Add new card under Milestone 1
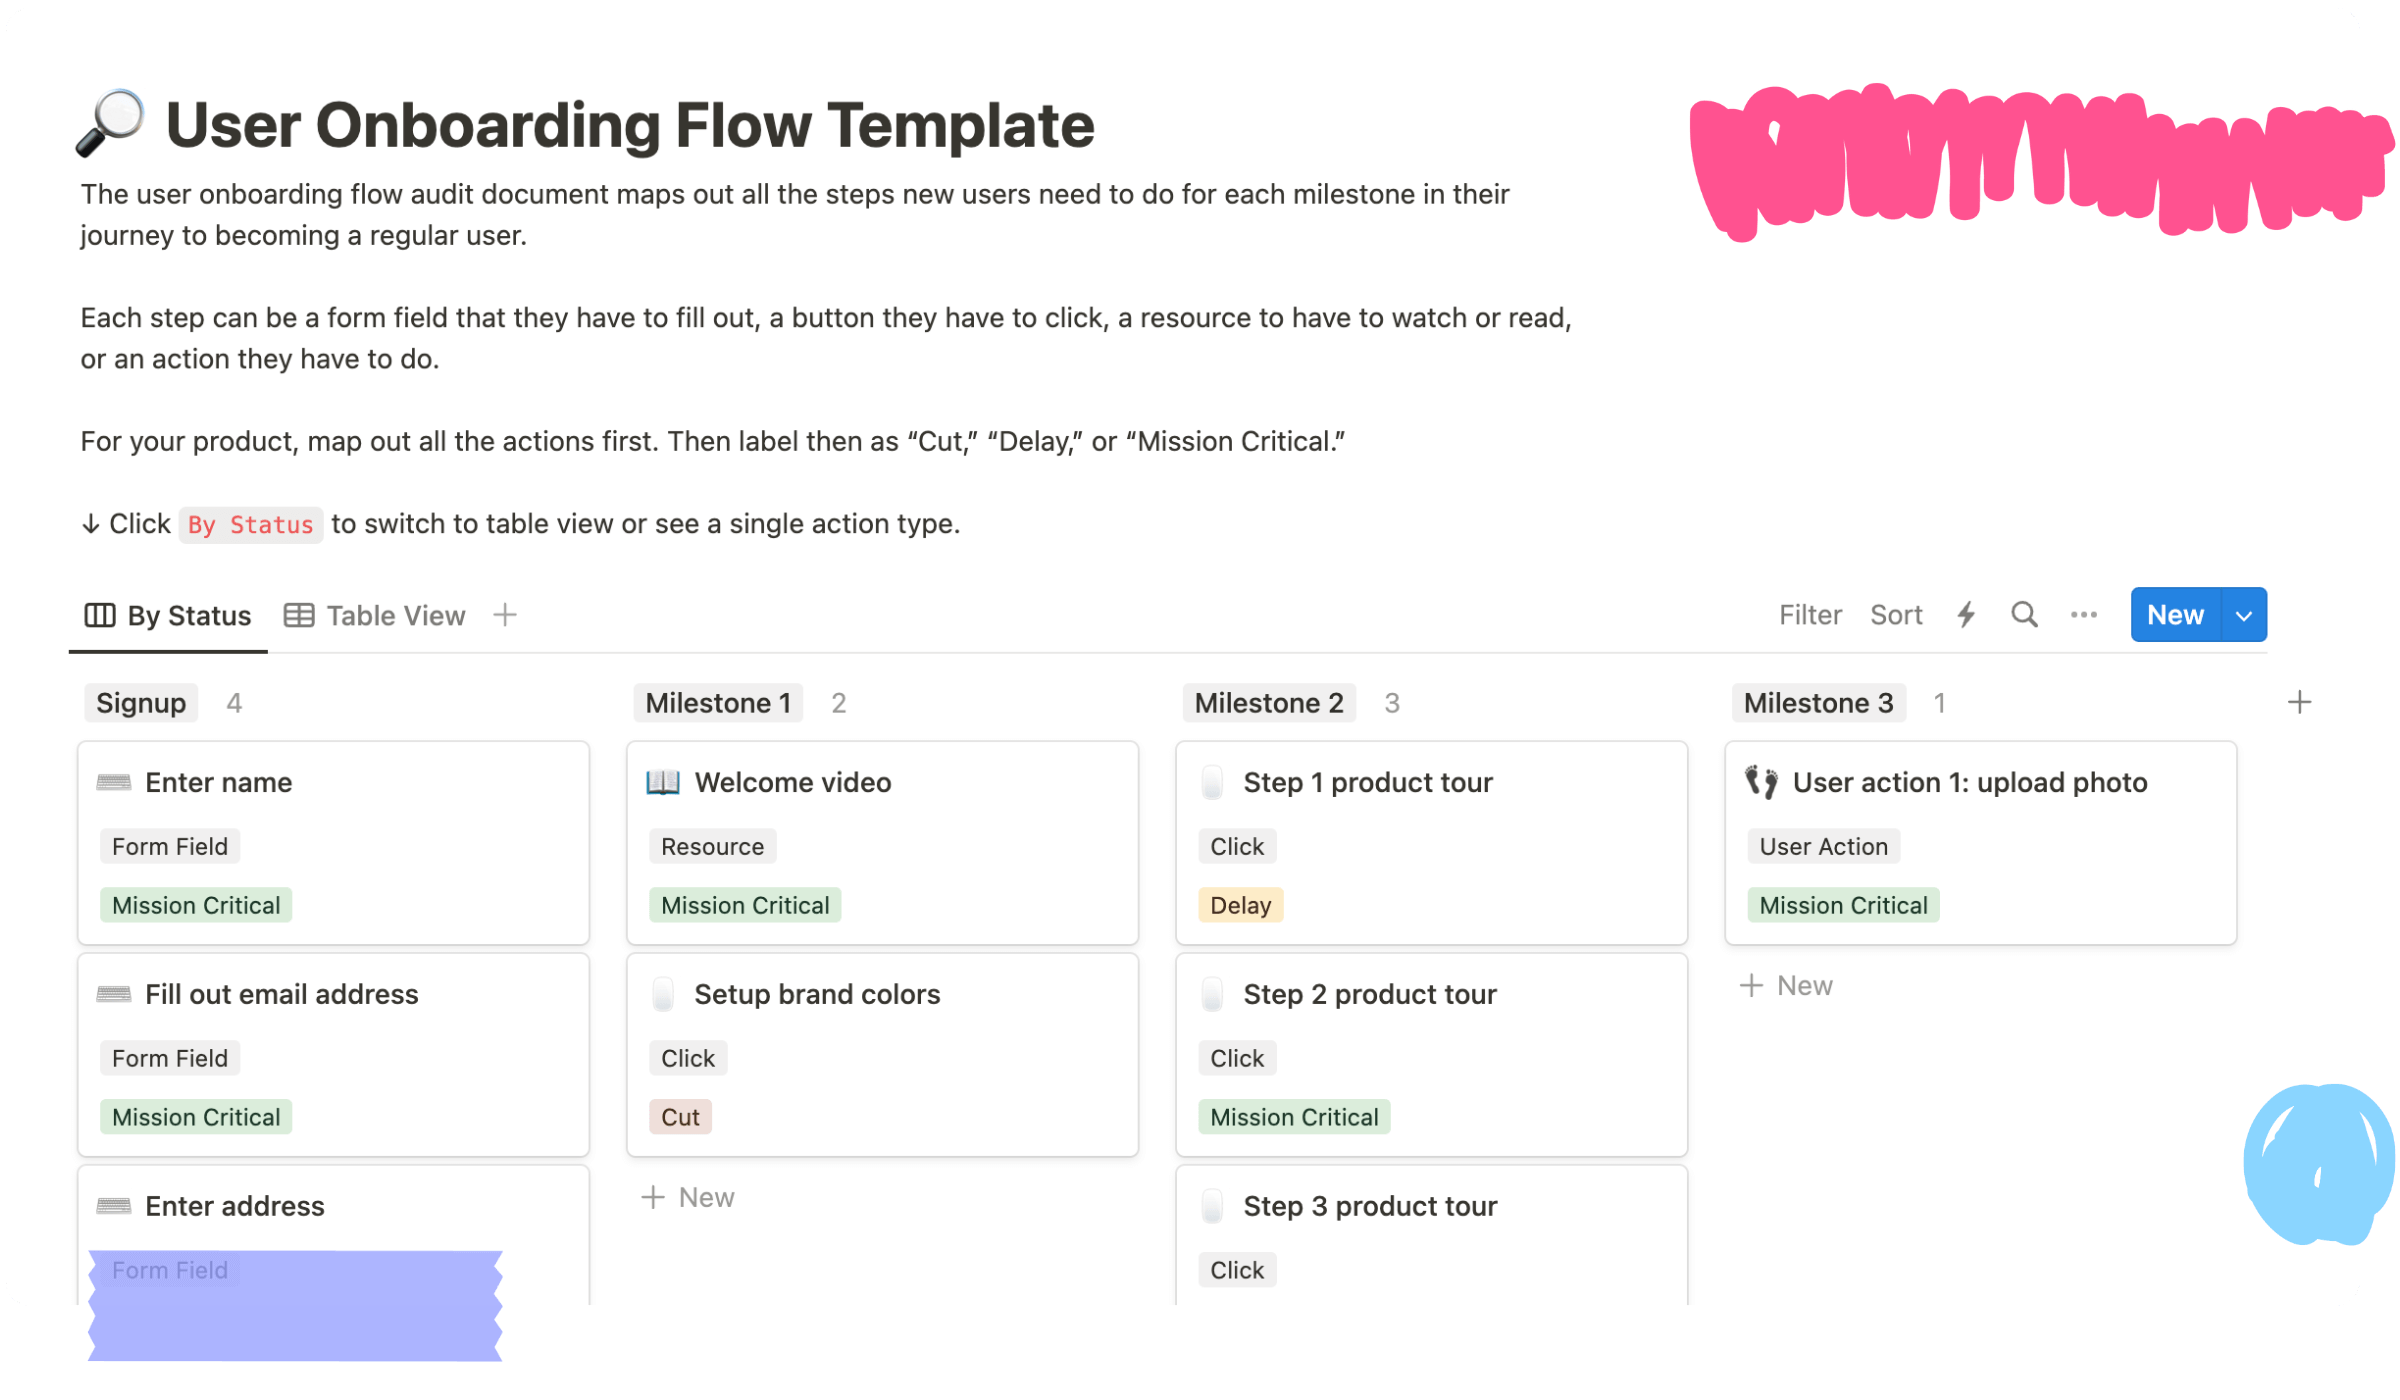This screenshot has height=1400, width=2400. tap(688, 1197)
